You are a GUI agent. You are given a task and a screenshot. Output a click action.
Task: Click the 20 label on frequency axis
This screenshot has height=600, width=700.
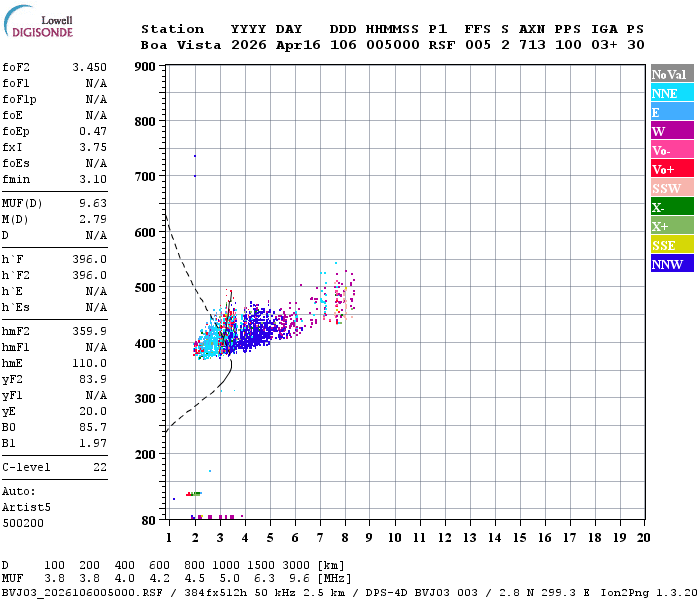point(643,538)
